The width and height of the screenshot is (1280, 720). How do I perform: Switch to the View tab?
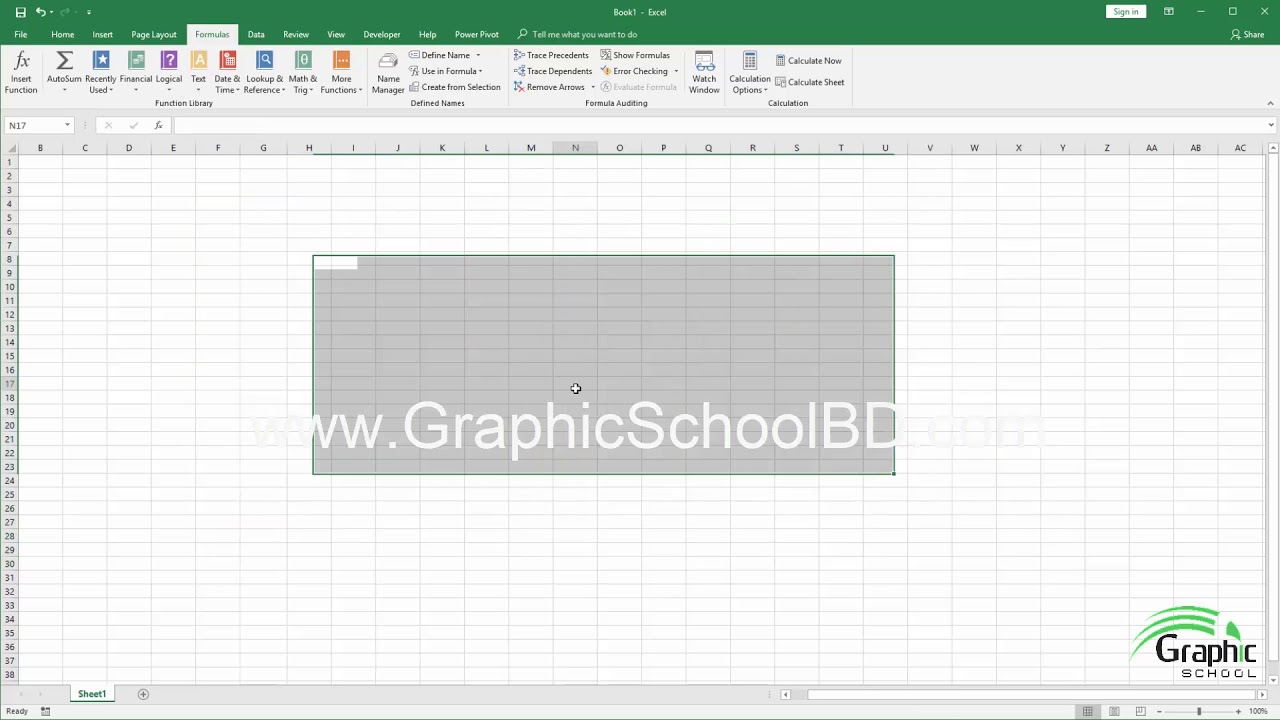pos(336,34)
